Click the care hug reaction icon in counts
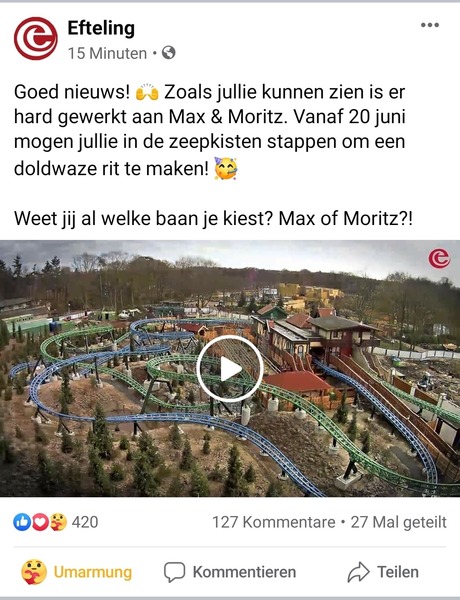This screenshot has width=460, height=600. [59, 522]
